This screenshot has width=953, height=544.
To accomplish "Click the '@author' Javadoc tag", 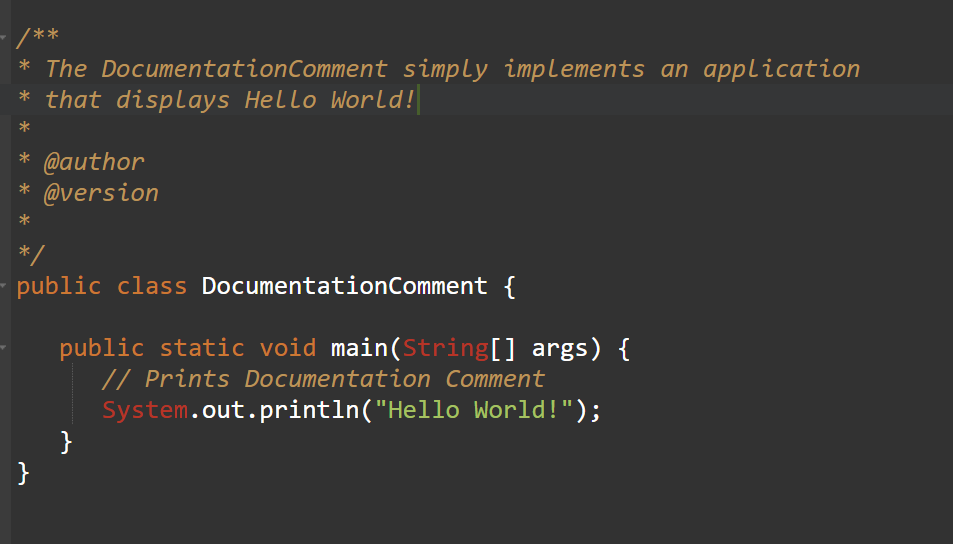I will click(94, 162).
